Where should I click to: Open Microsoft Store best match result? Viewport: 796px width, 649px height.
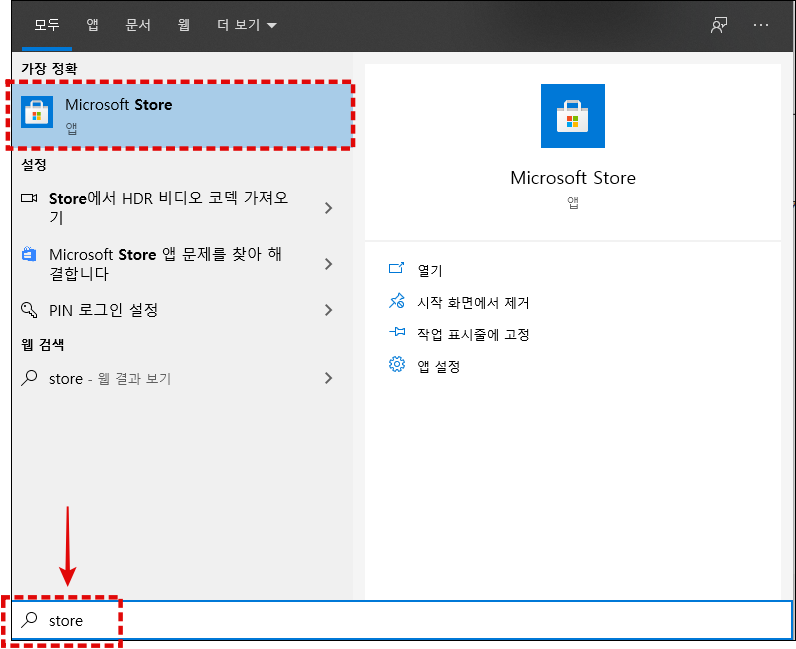[182, 115]
